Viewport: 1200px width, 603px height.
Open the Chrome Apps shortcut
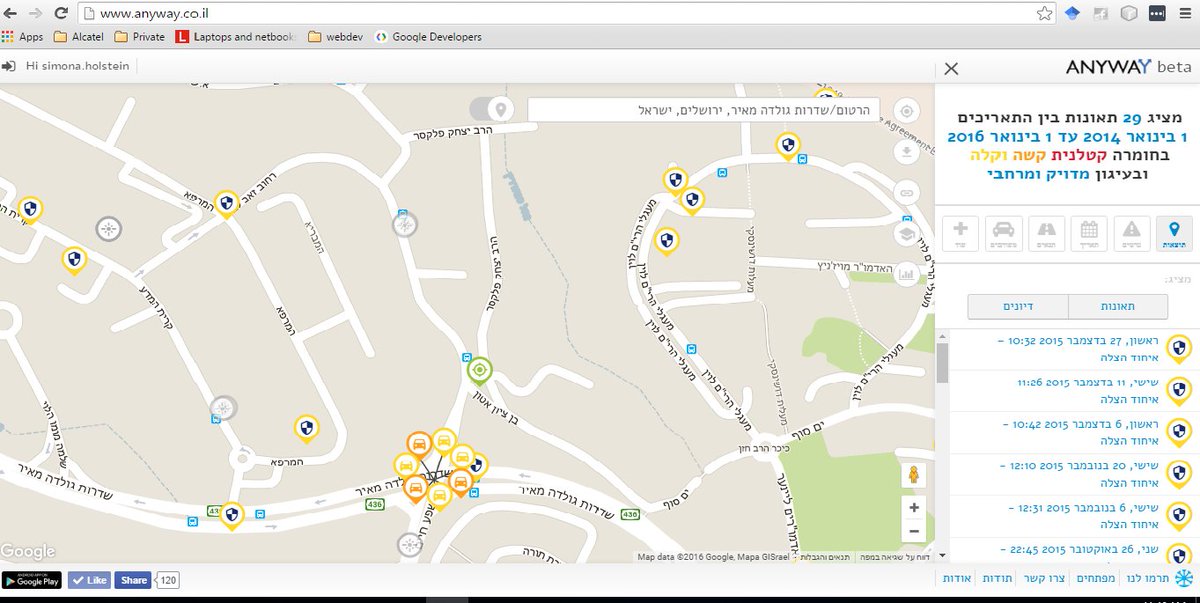tap(22, 37)
